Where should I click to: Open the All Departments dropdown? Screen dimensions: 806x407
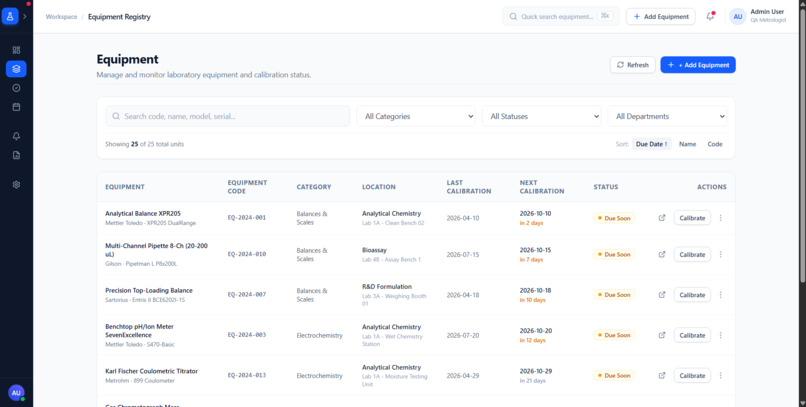[x=667, y=116]
